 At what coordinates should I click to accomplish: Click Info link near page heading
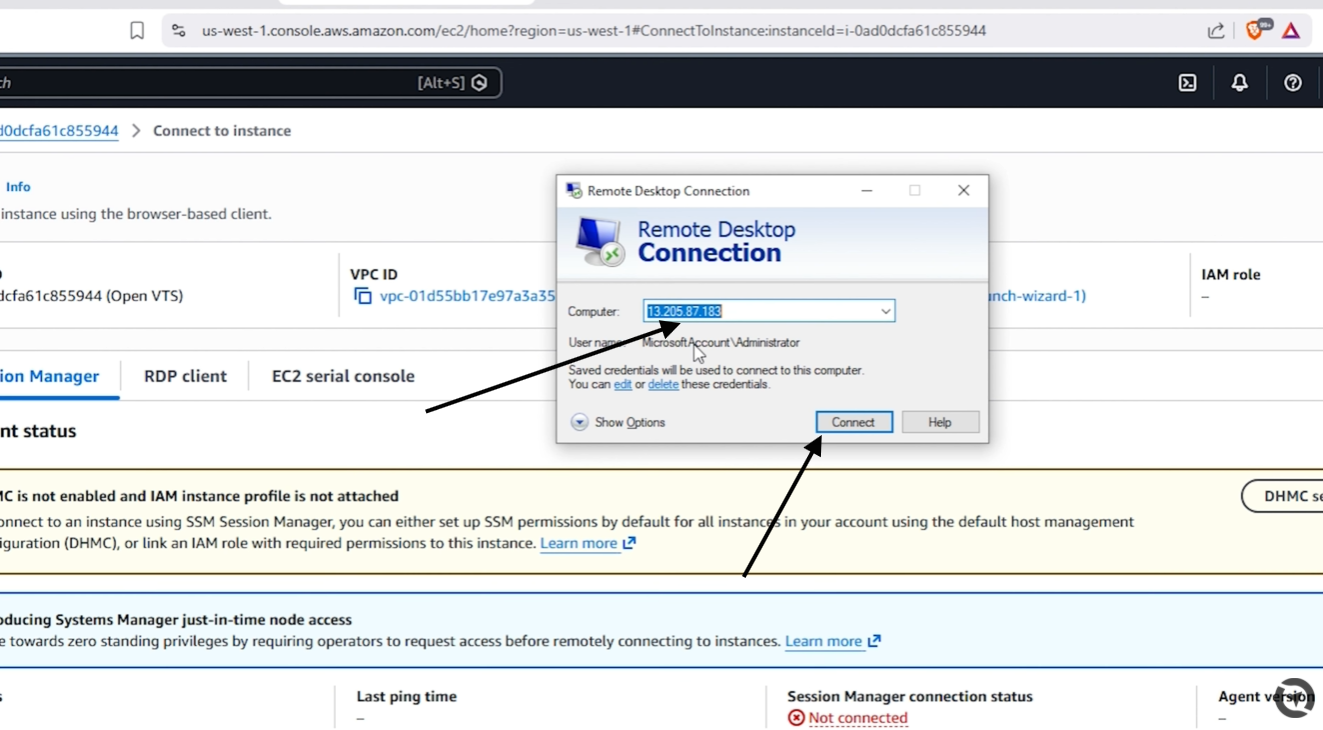pos(18,187)
